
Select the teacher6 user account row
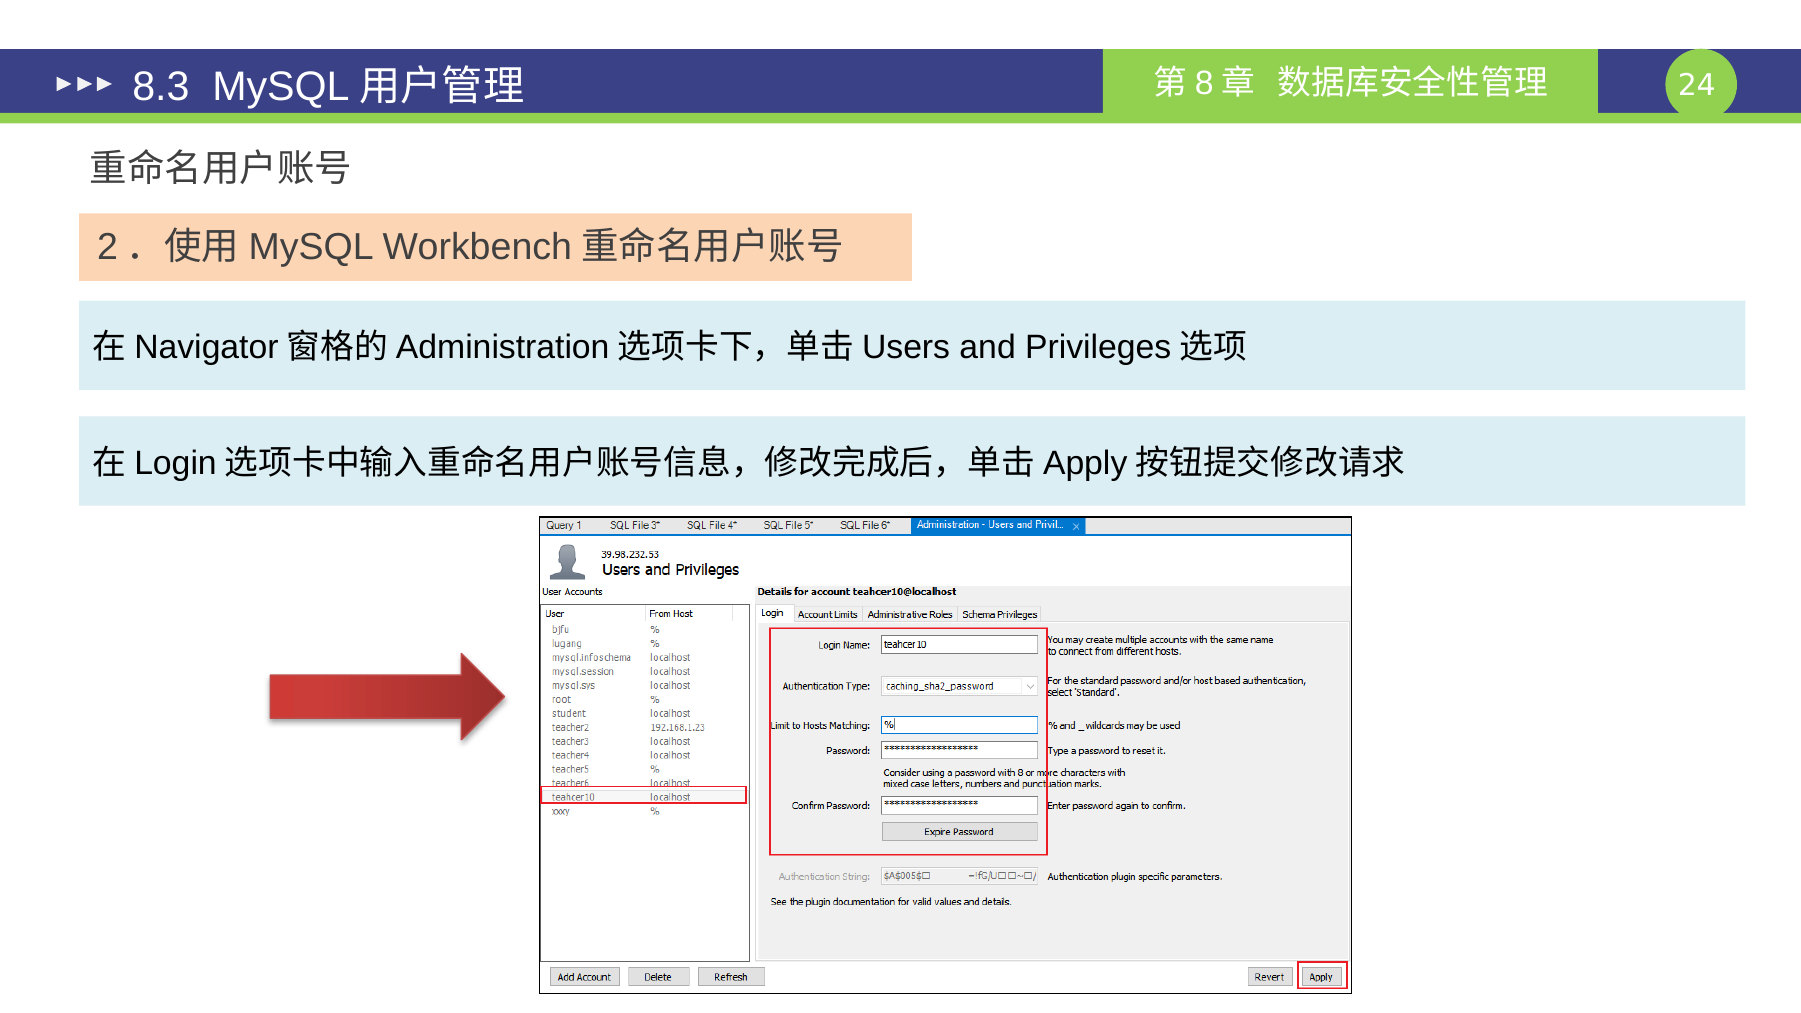644,783
